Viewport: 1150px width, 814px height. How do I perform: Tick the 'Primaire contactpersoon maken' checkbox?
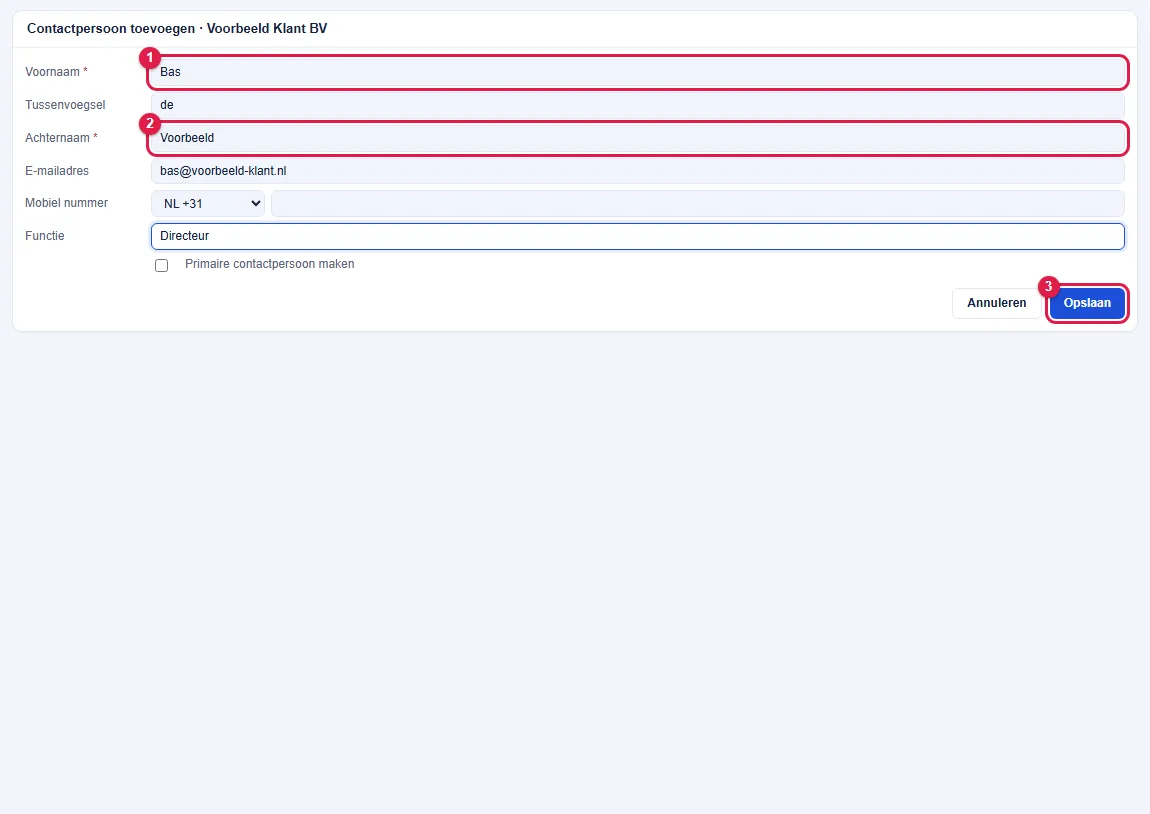pos(161,265)
